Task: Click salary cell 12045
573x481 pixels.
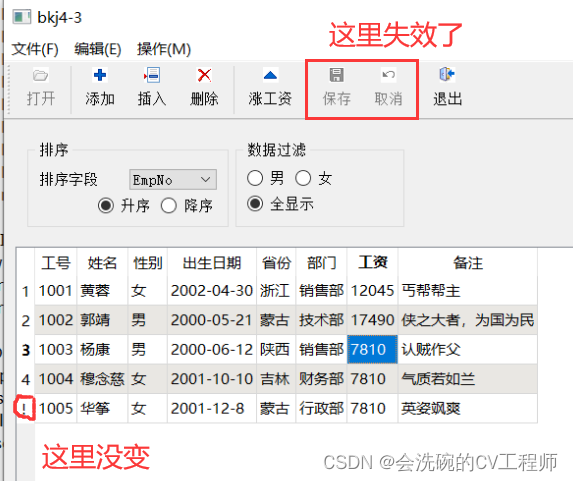Action: (372, 291)
